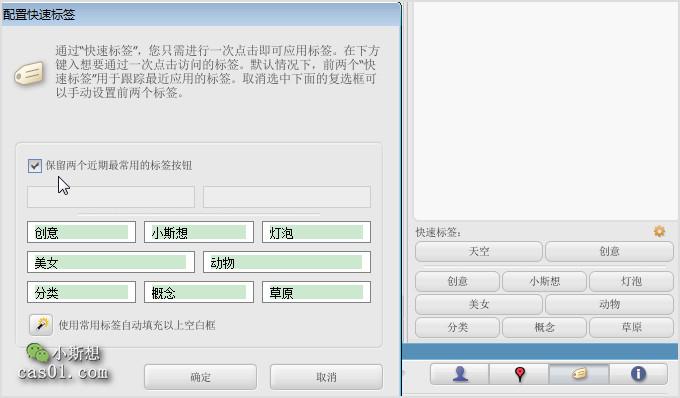Apply the 灯泡 quick tag button

[631, 281]
